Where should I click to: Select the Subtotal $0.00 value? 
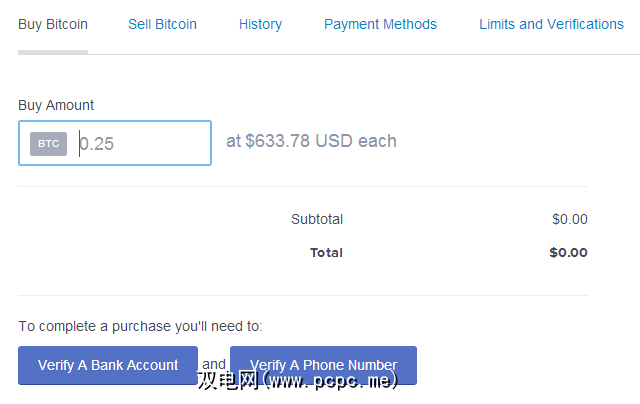[569, 219]
